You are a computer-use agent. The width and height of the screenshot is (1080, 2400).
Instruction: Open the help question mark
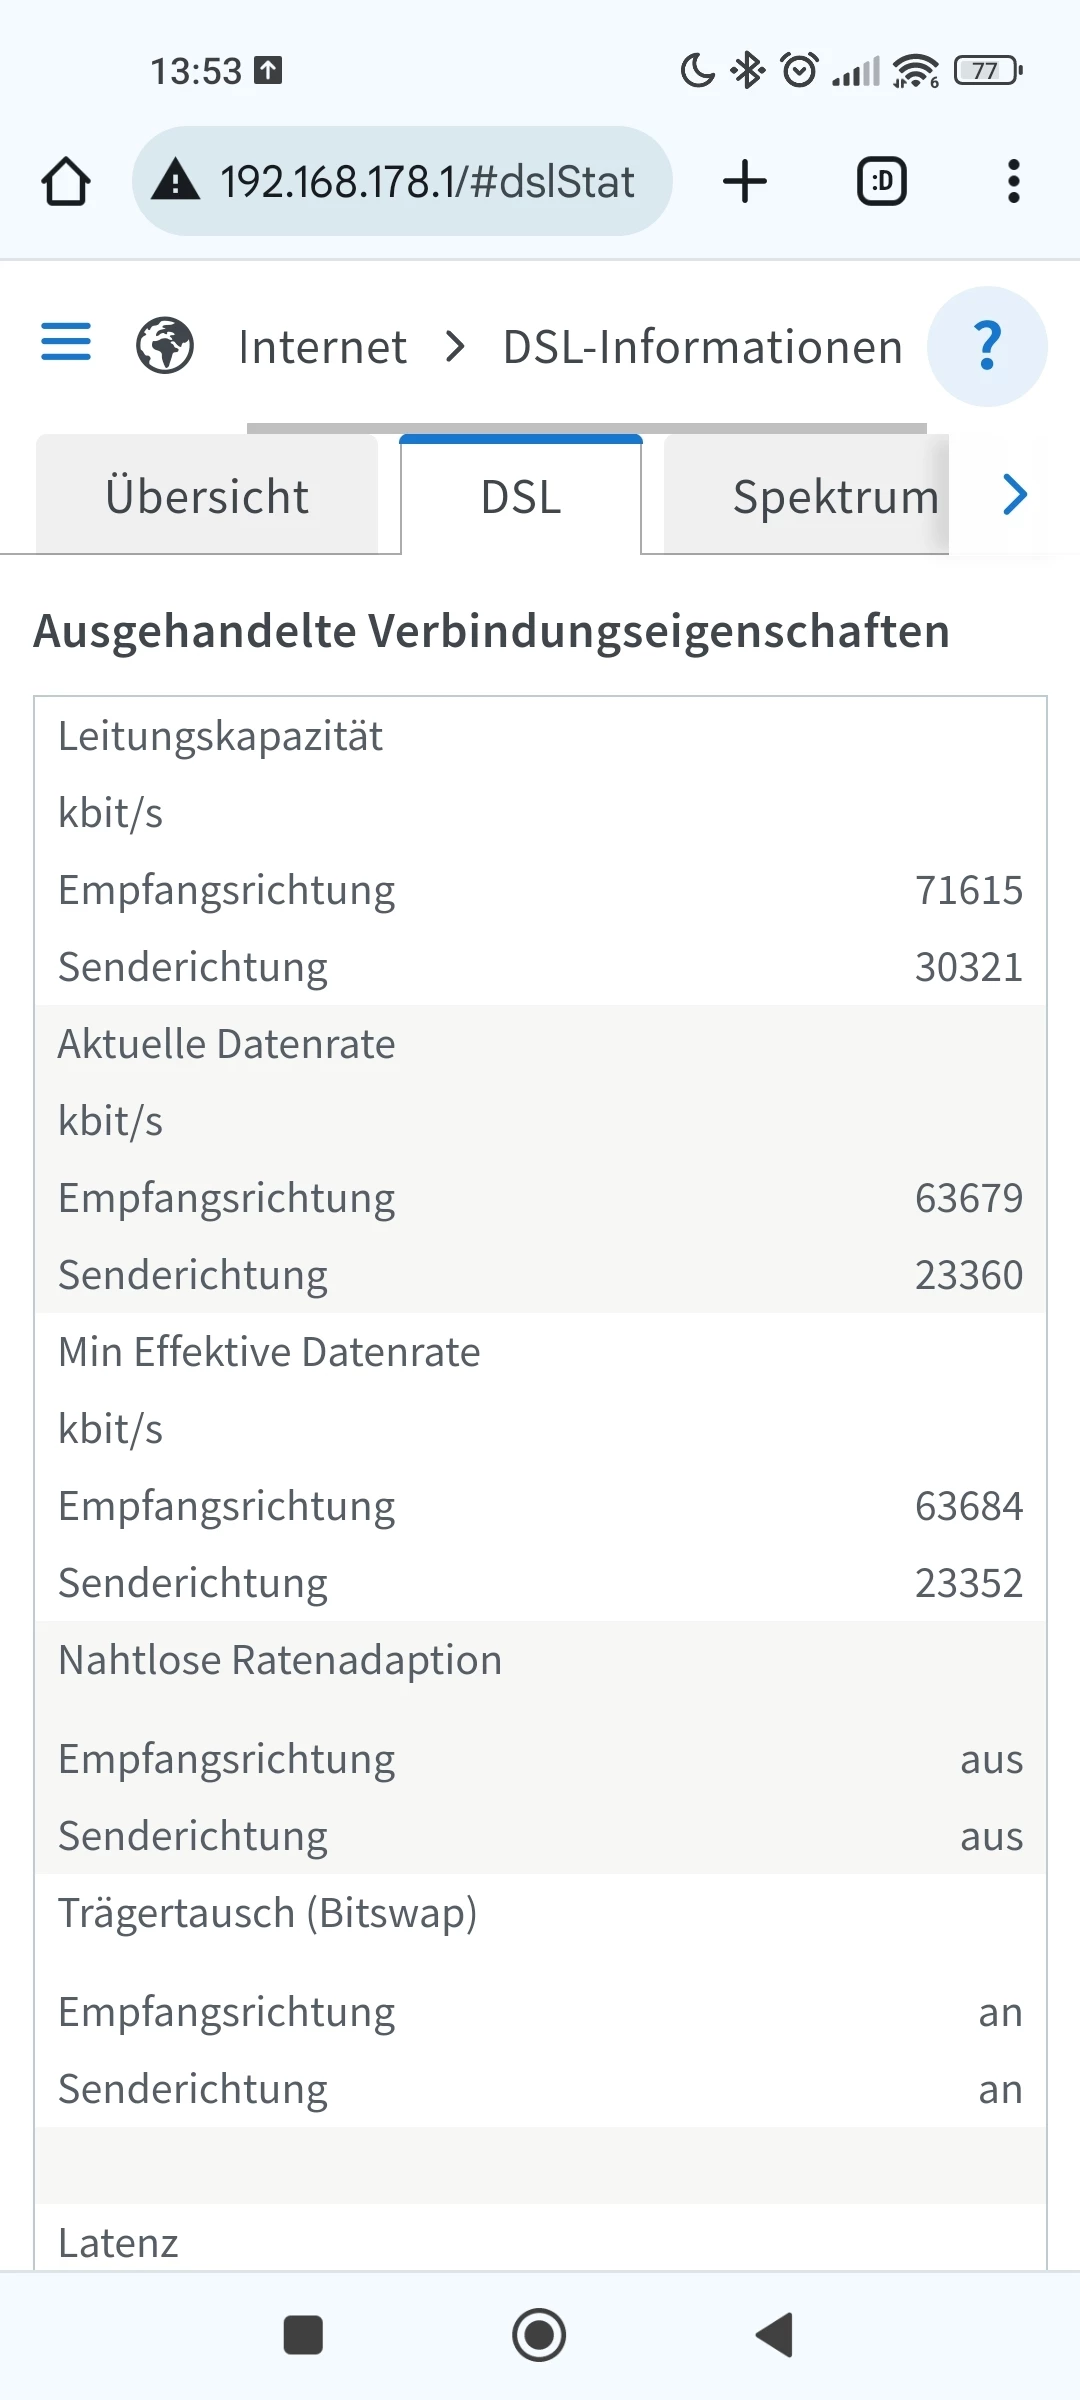click(x=987, y=346)
